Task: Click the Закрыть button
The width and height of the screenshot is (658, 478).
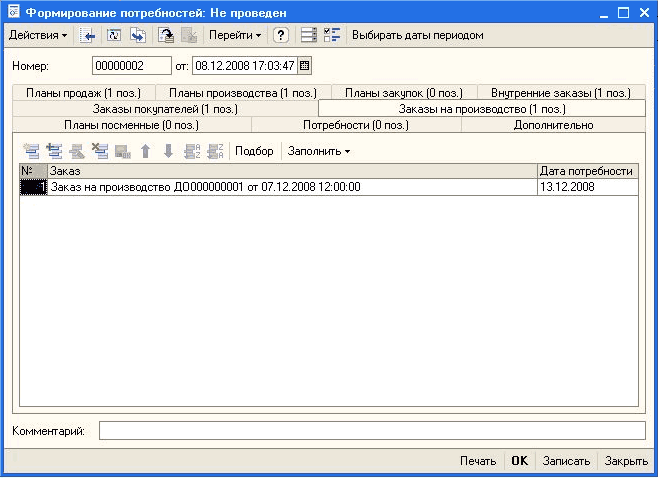Action: click(x=626, y=461)
